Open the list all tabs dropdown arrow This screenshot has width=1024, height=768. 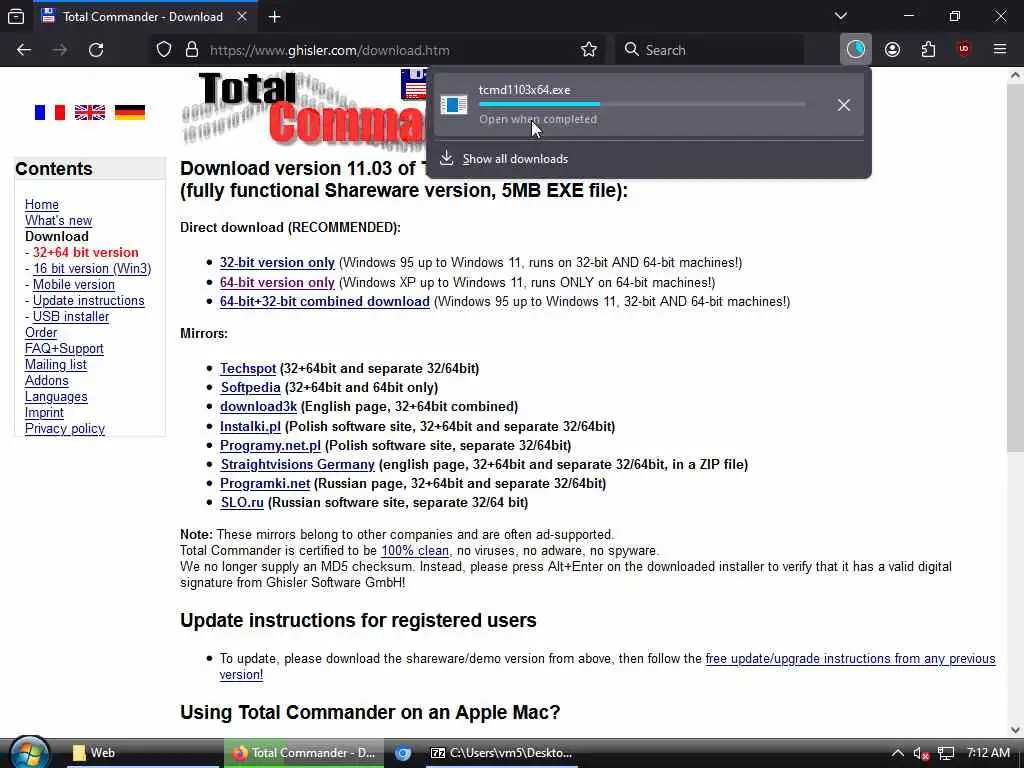pyautogui.click(x=840, y=16)
